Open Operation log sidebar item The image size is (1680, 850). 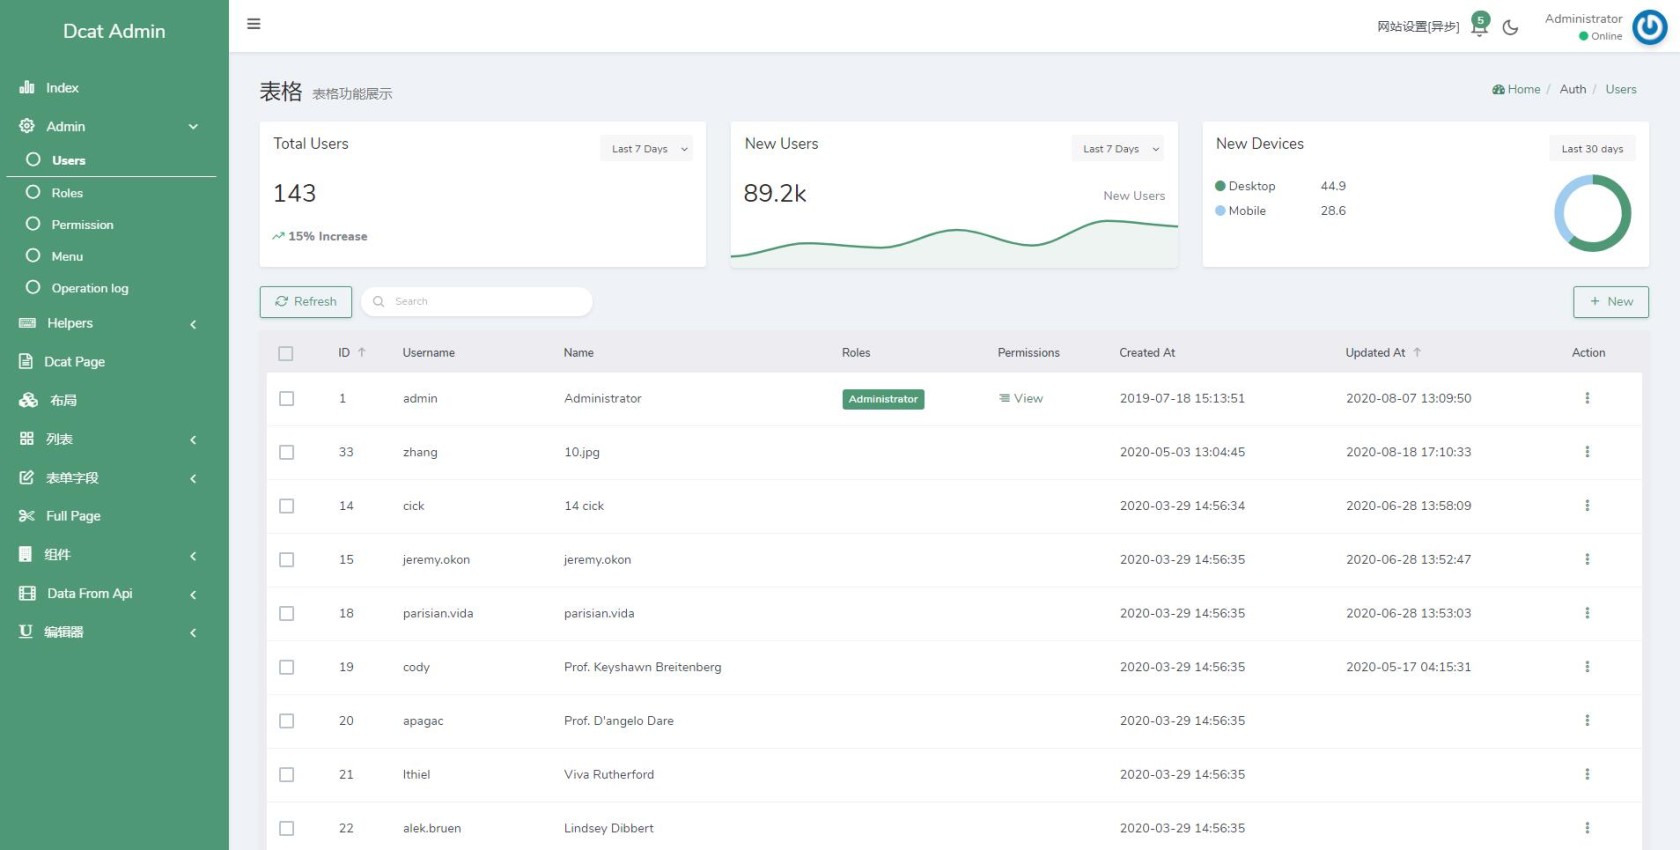(90, 288)
